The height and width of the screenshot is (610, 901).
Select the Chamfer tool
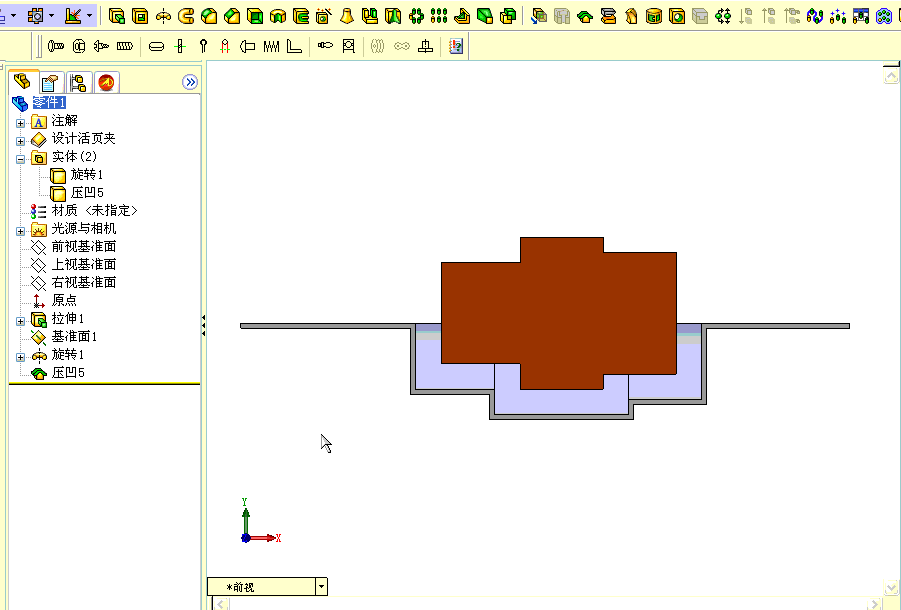point(232,16)
